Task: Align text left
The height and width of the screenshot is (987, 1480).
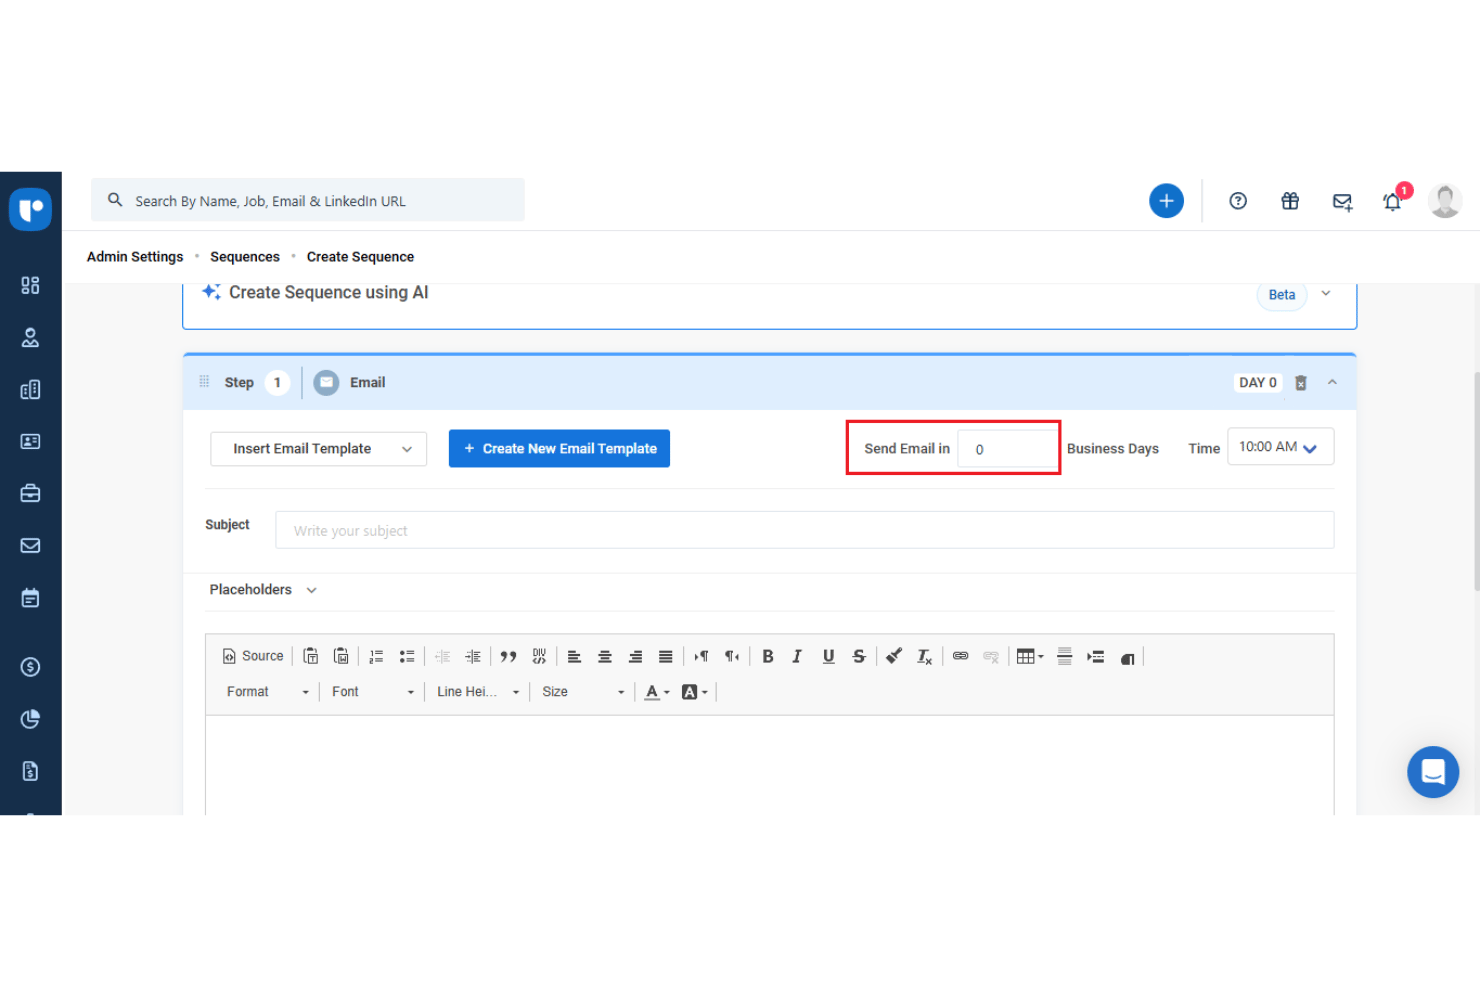Action: [574, 657]
